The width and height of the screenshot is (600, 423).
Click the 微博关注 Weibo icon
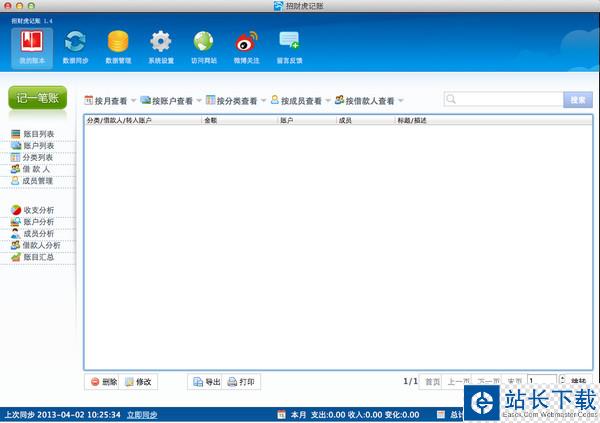click(246, 43)
